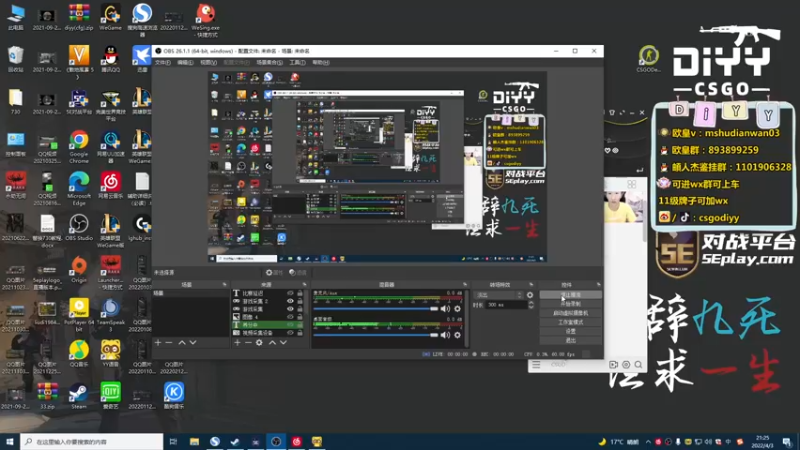This screenshot has width=800, height=450.
Task: Move scene down in Scenes panel
Action: click(x=193, y=343)
